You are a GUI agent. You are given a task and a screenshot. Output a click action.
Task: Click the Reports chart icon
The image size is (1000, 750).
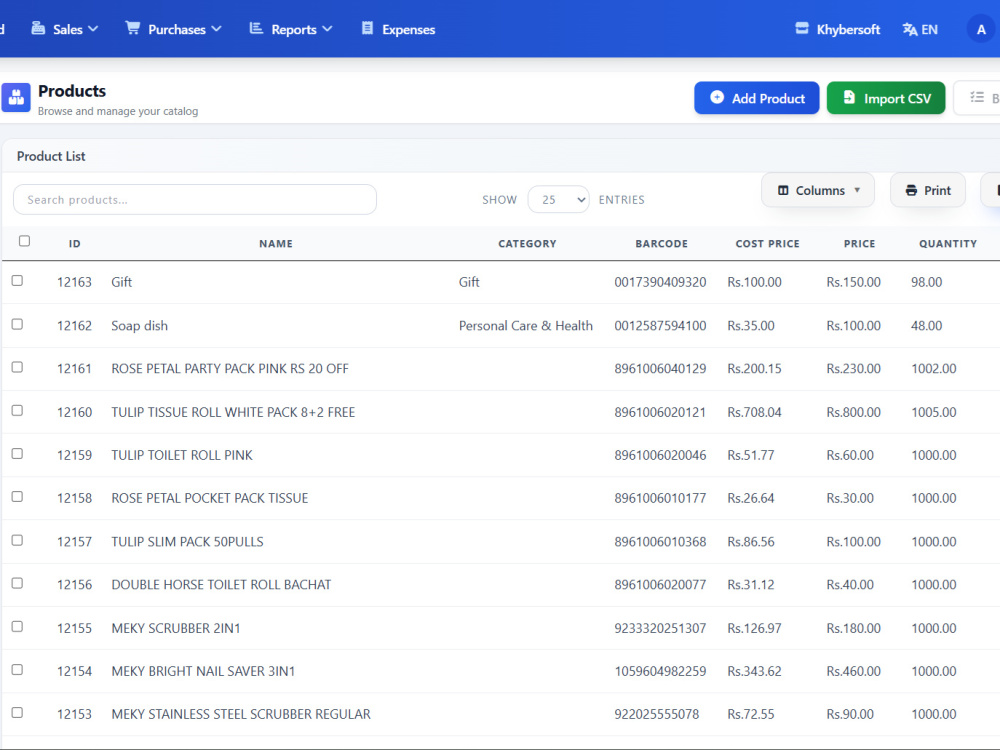(256, 28)
